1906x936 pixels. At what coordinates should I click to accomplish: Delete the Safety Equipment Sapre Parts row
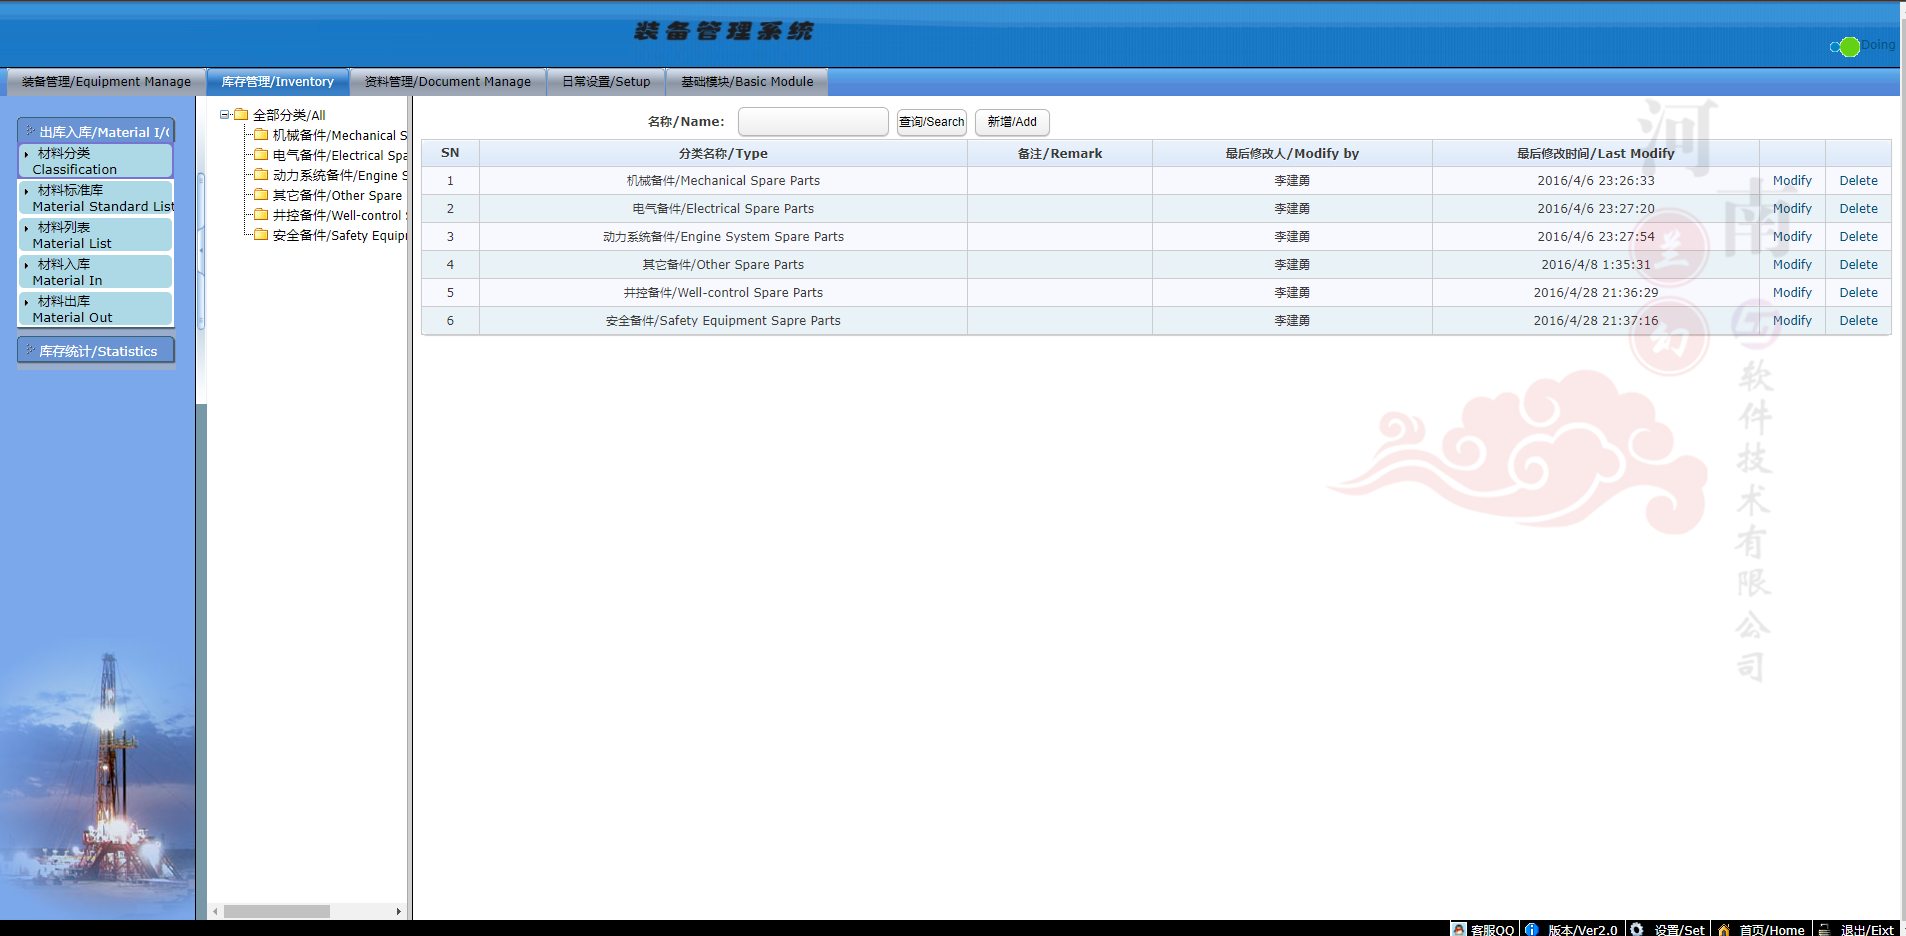[1858, 321]
